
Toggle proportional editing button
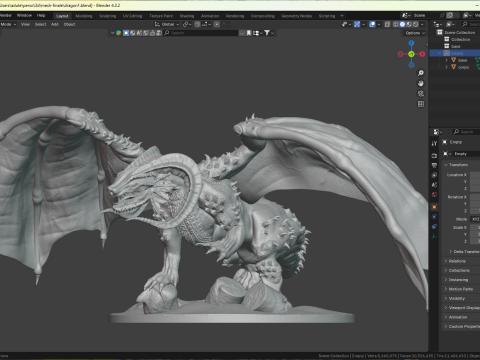click(217, 24)
